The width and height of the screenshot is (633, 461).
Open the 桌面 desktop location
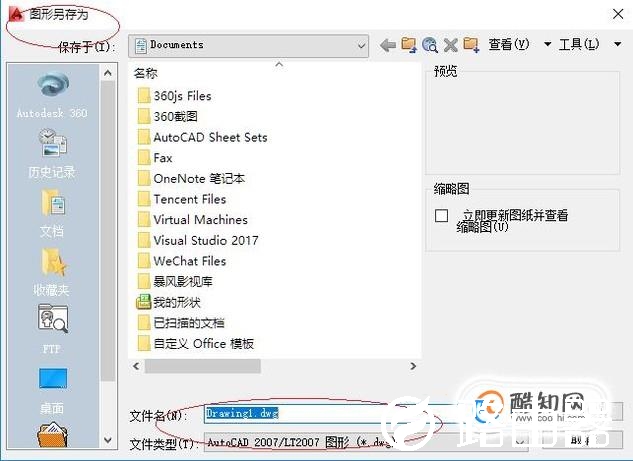[x=52, y=391]
